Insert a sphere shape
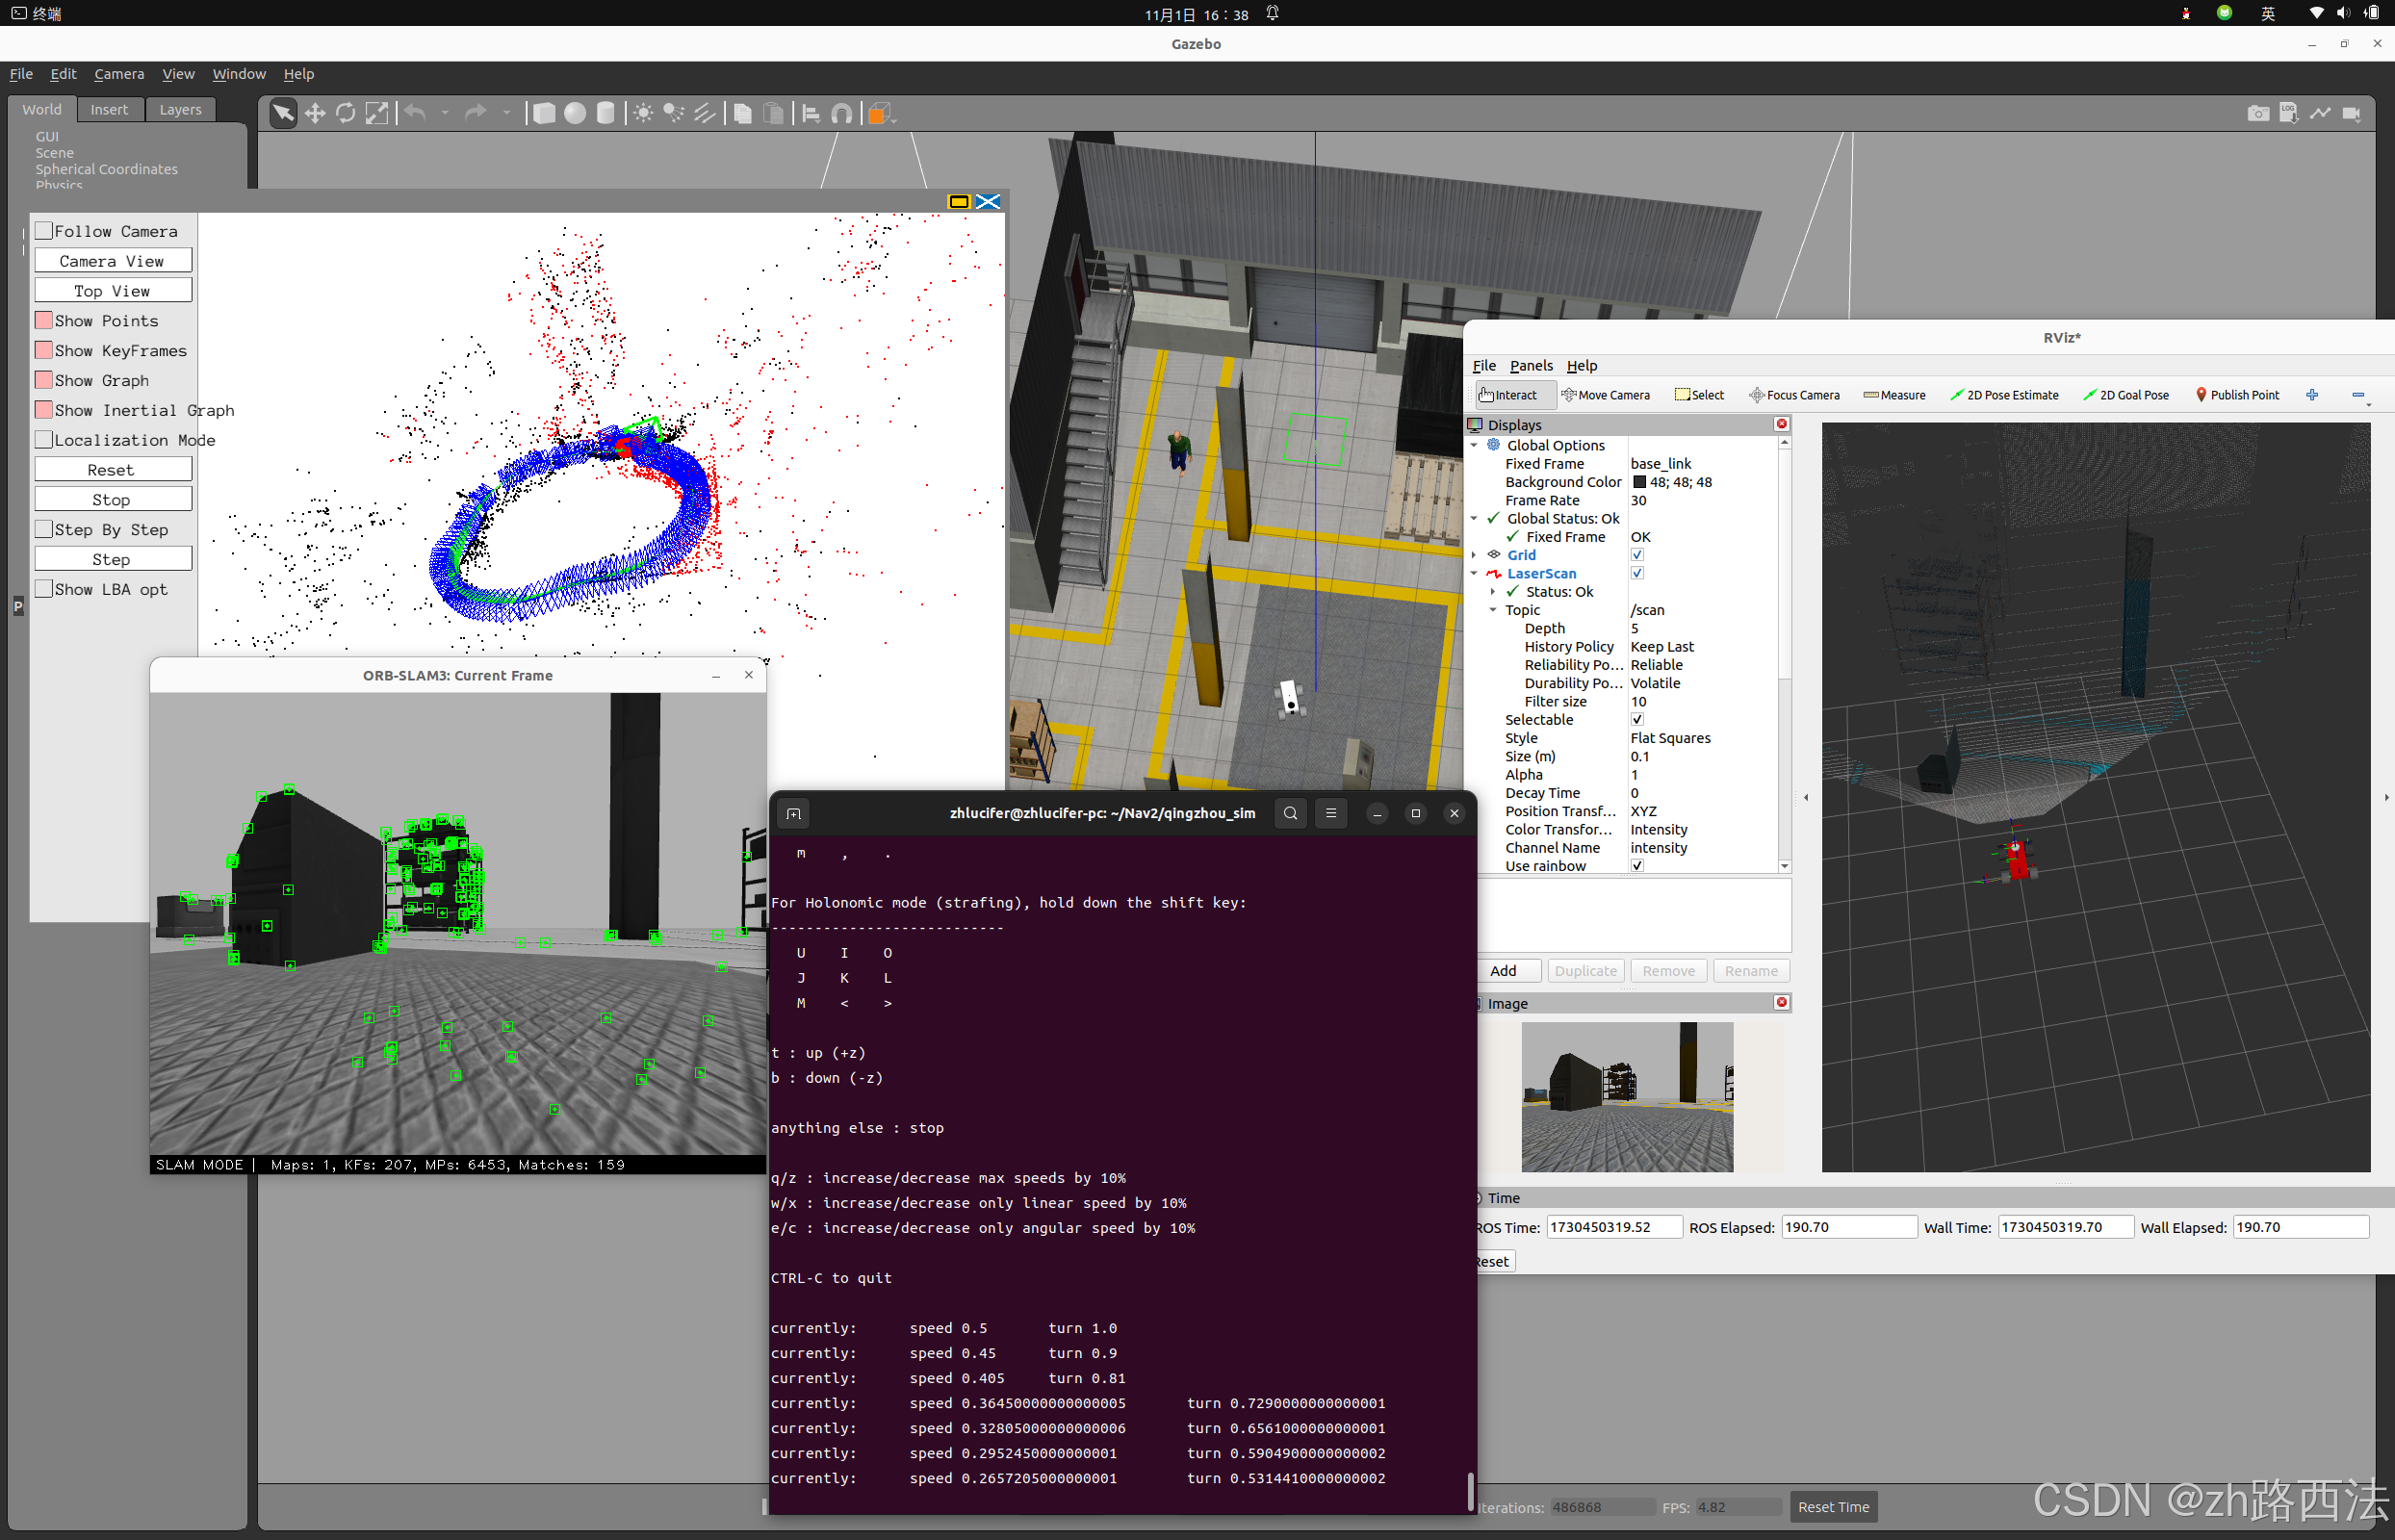The height and width of the screenshot is (1540, 2395). coord(575,113)
